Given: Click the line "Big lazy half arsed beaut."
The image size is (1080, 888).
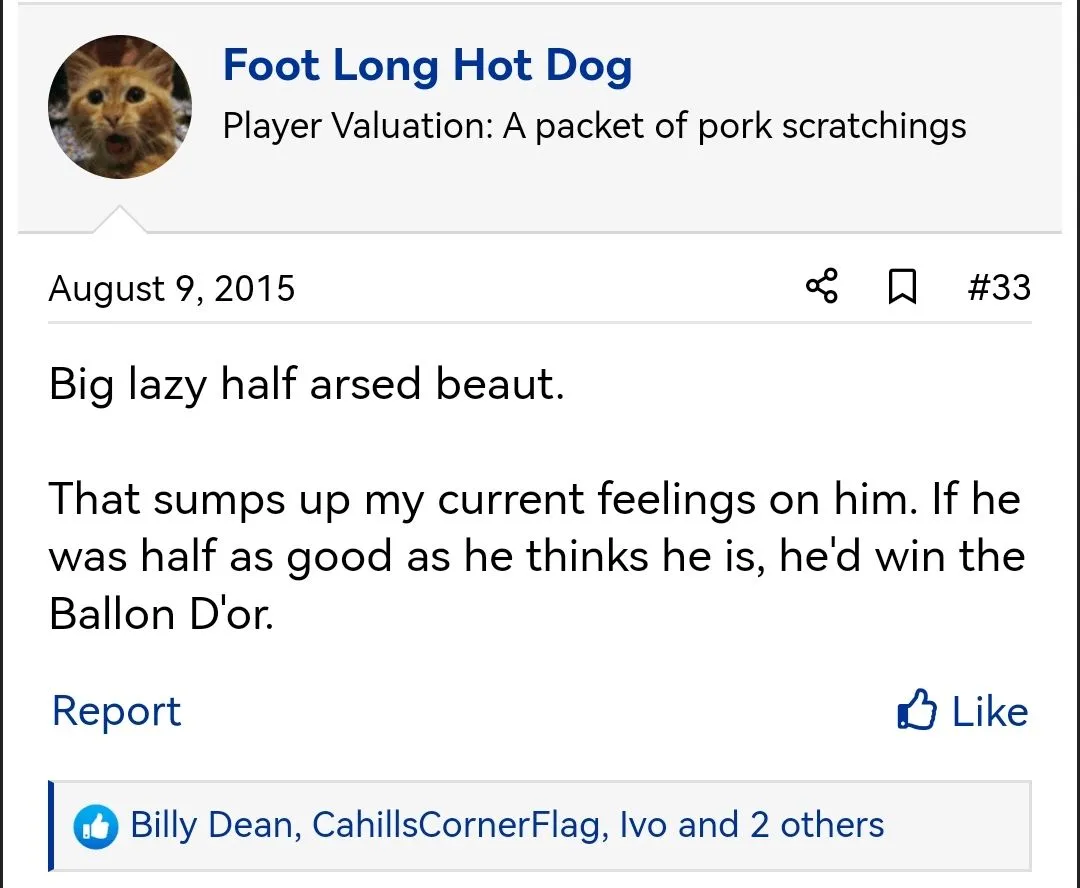Looking at the screenshot, I should [307, 385].
